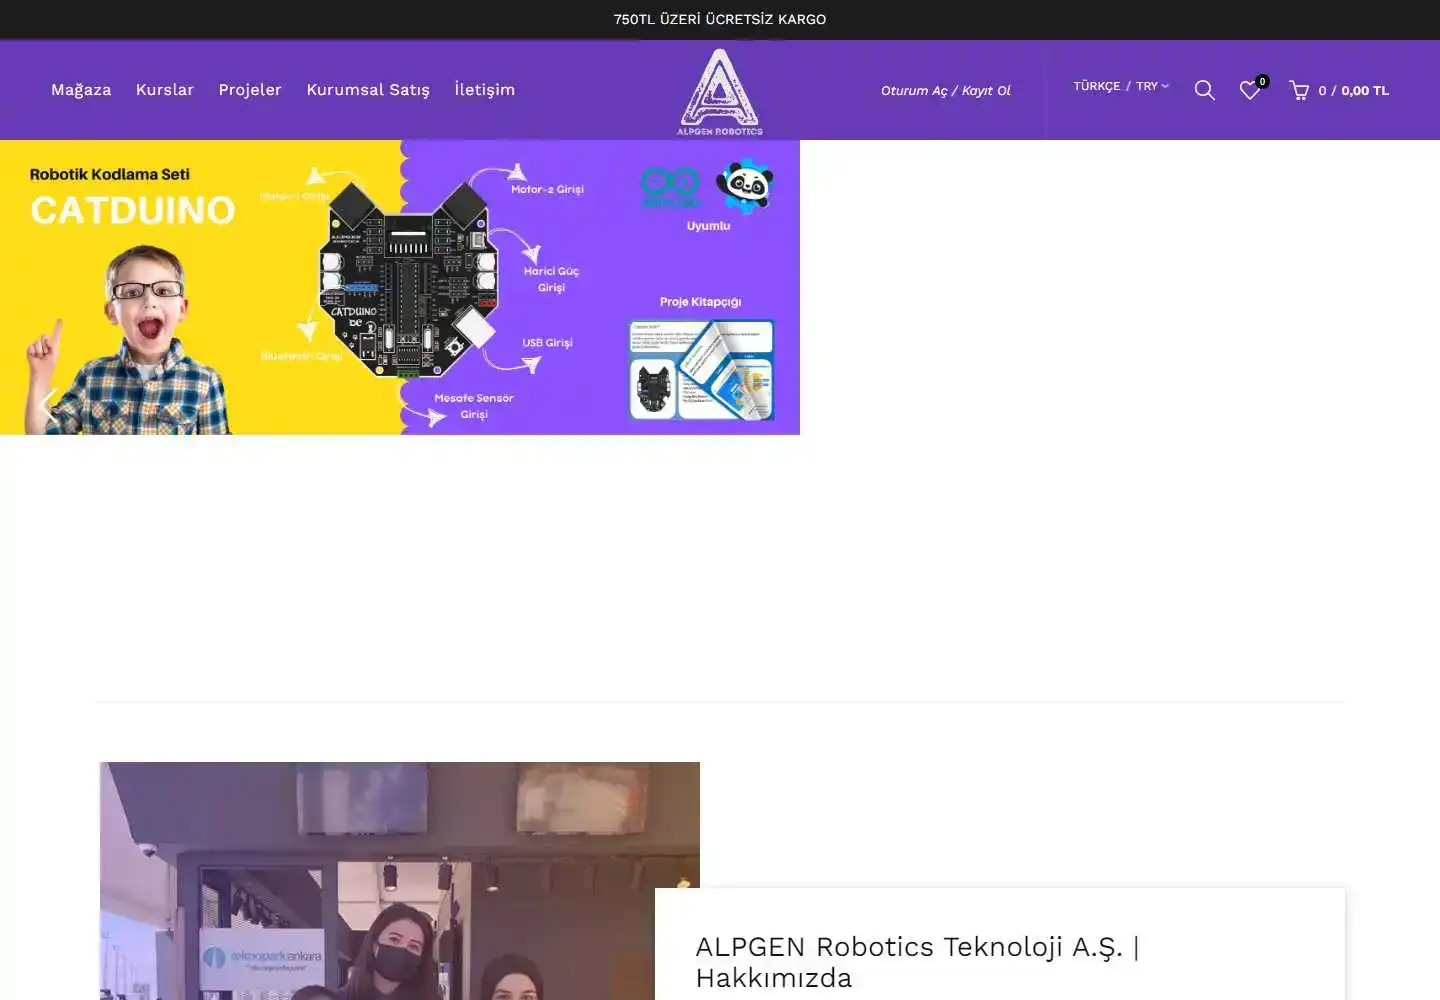Screen dimensions: 1440x1000
Task: Click Oturum Aç / Kayıt Ol link
Action: click(x=946, y=91)
